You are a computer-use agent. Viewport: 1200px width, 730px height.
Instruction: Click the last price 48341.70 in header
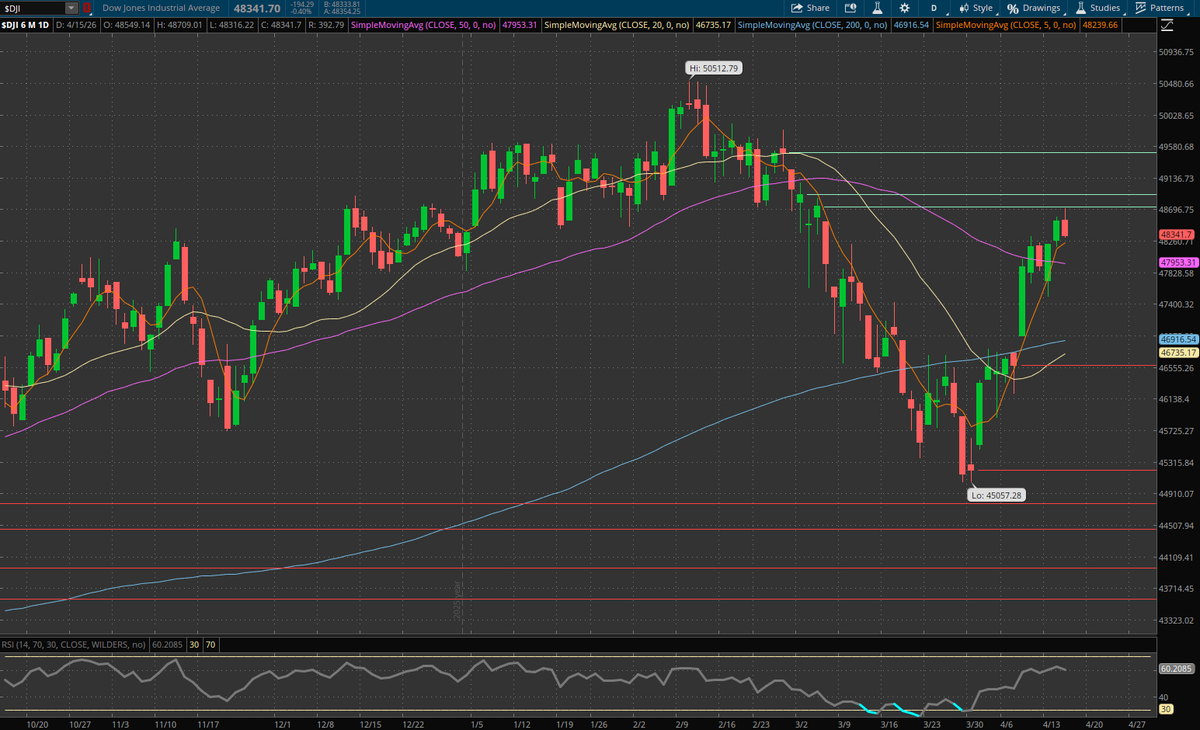click(257, 8)
